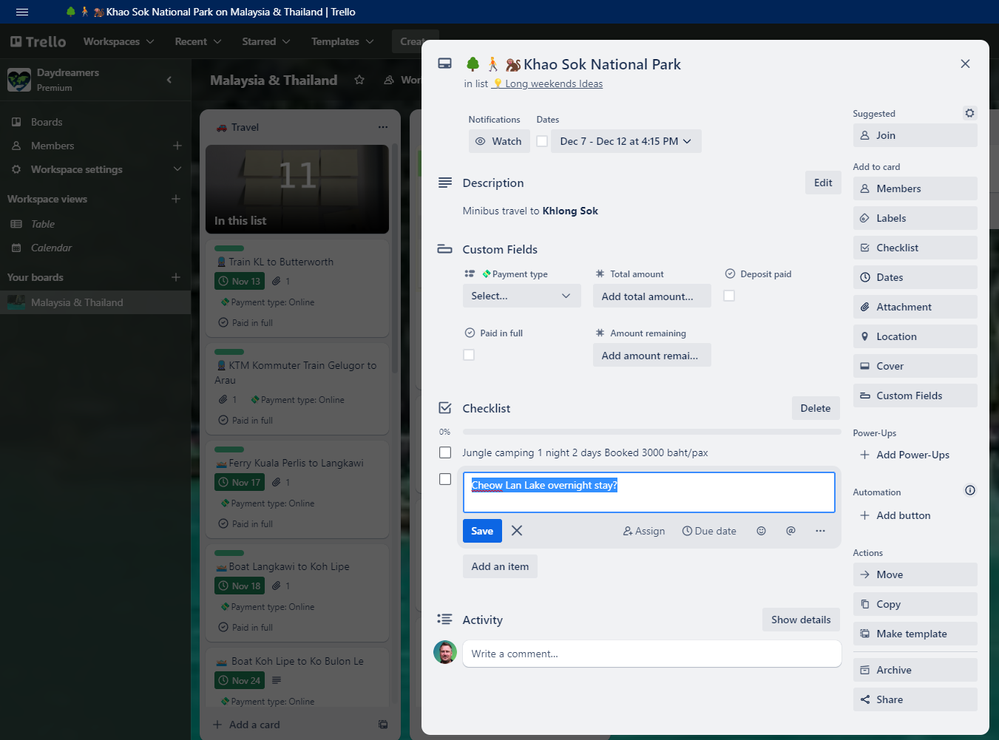Create a board with Your boards plus icon
999x740 pixels.
click(176, 277)
